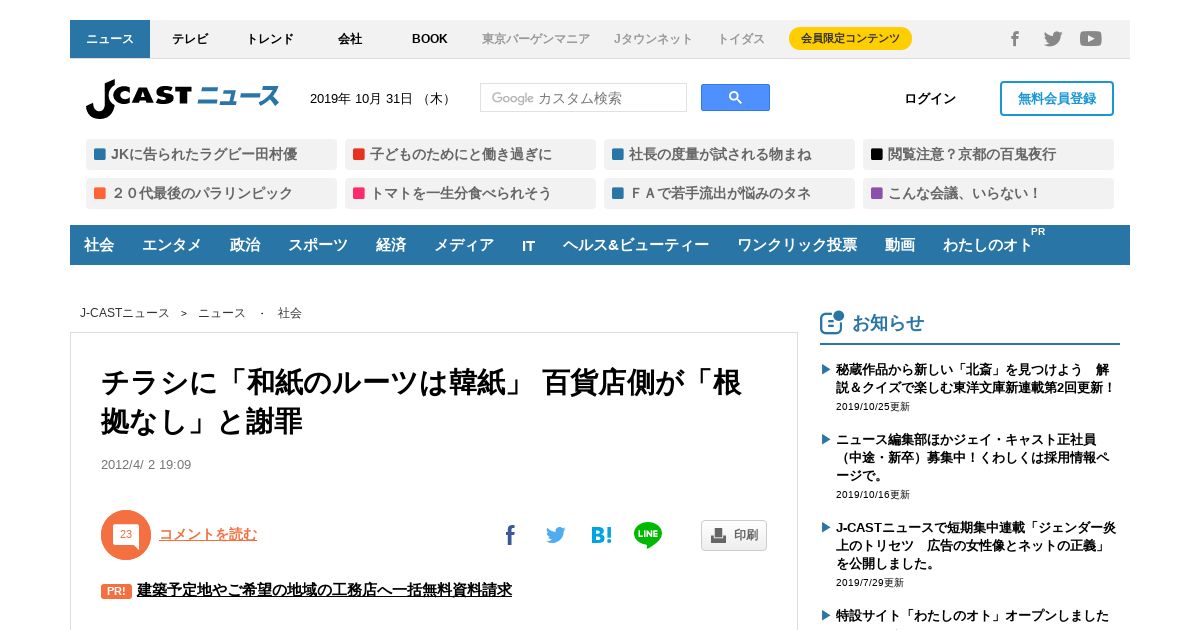This screenshot has height=630, width=1200.
Task: Open the PR link 建築予定地やご希望の地域の工務店へ
Action: (x=324, y=590)
